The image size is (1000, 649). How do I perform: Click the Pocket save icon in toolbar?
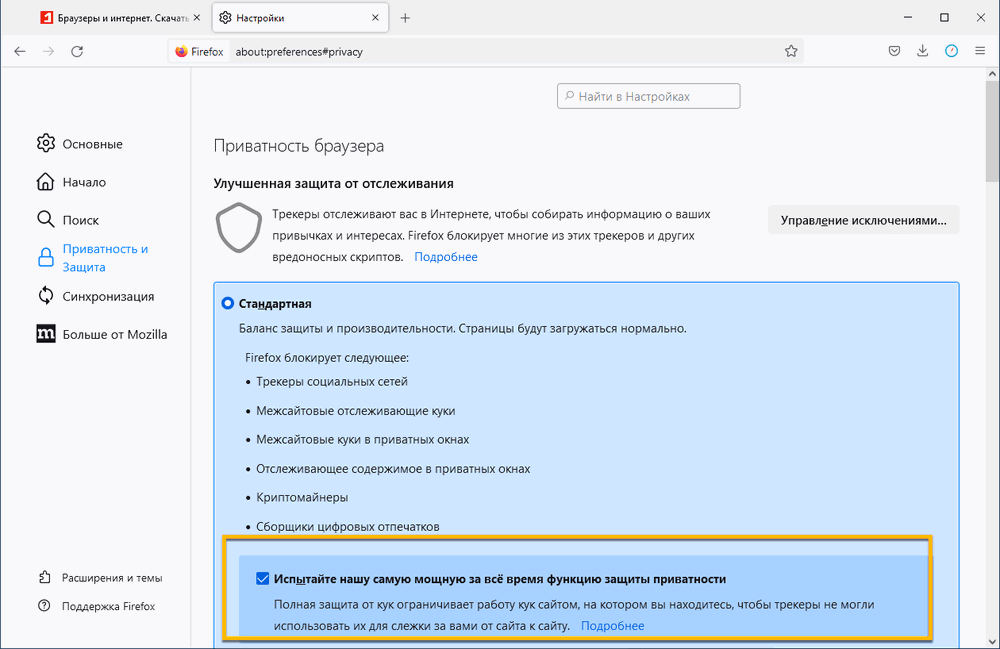pyautogui.click(x=895, y=51)
